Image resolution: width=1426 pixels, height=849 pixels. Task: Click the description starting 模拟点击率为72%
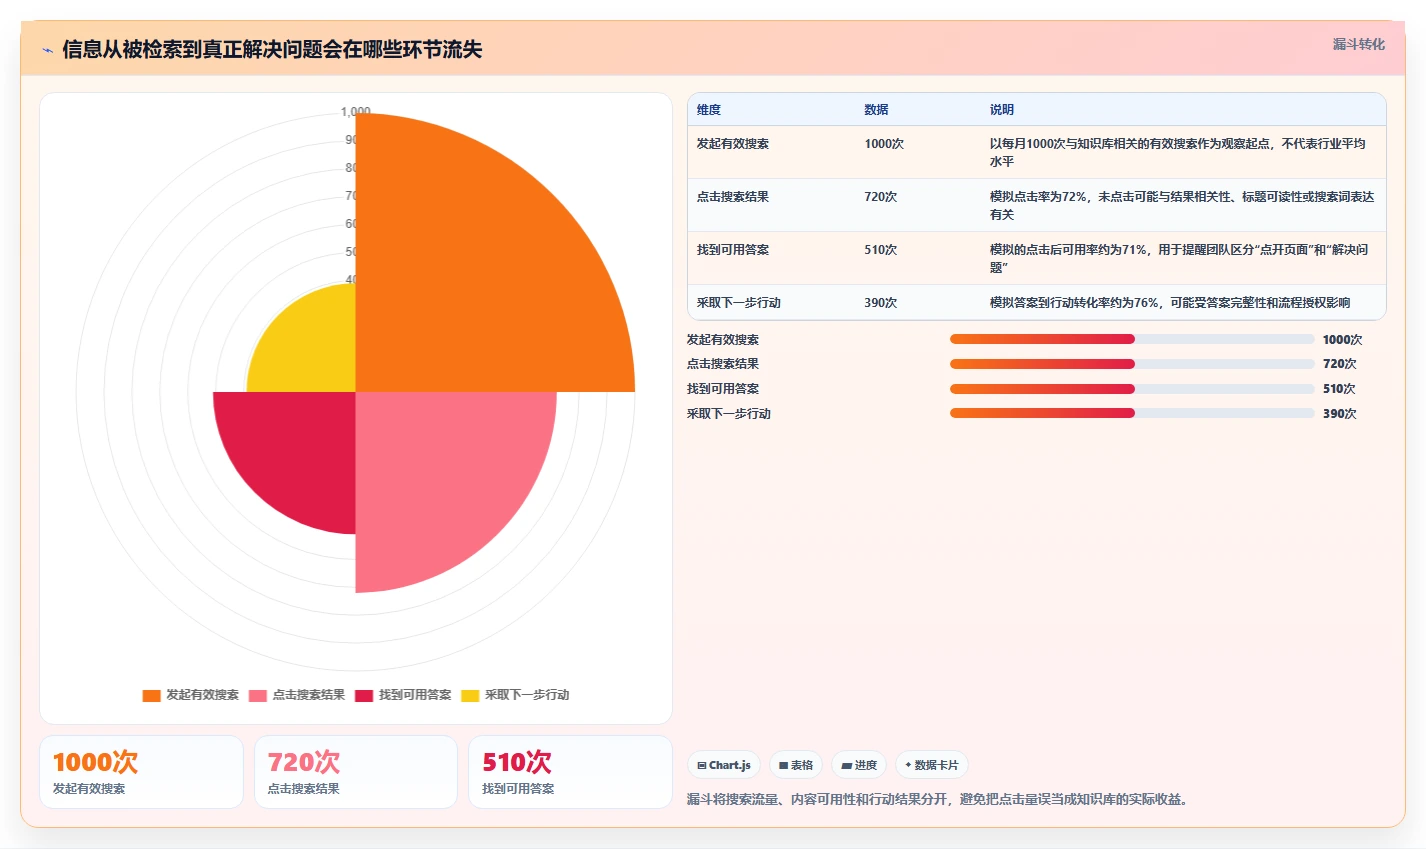click(1182, 205)
